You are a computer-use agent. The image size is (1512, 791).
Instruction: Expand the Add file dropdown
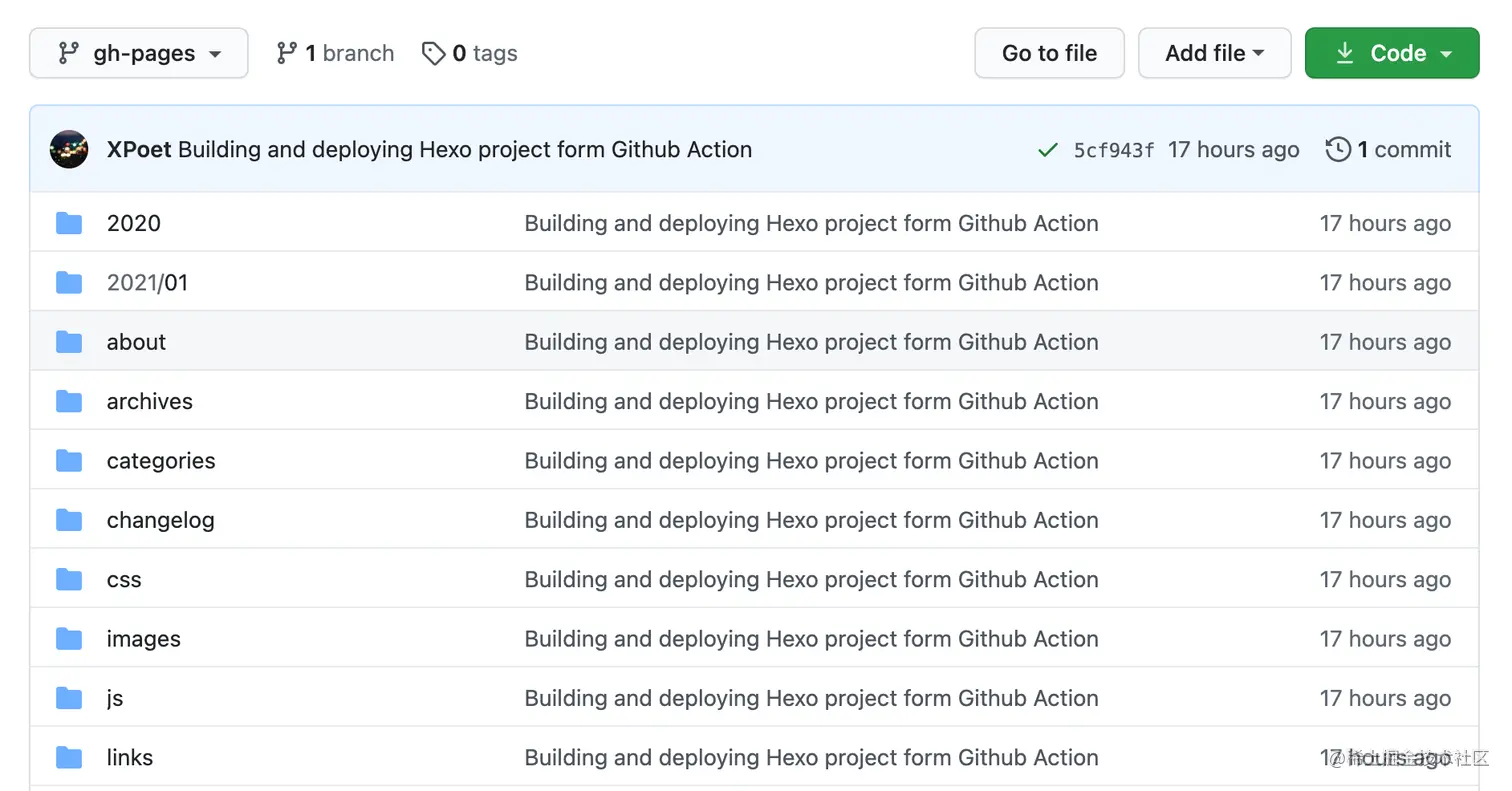point(1214,53)
